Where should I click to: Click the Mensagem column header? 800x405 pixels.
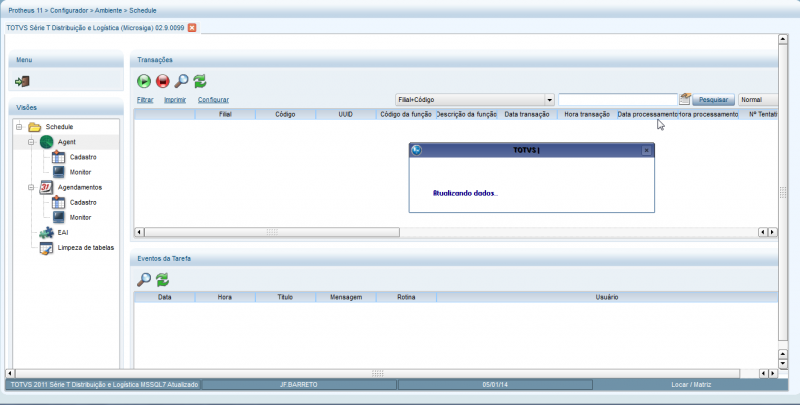[x=346, y=297]
